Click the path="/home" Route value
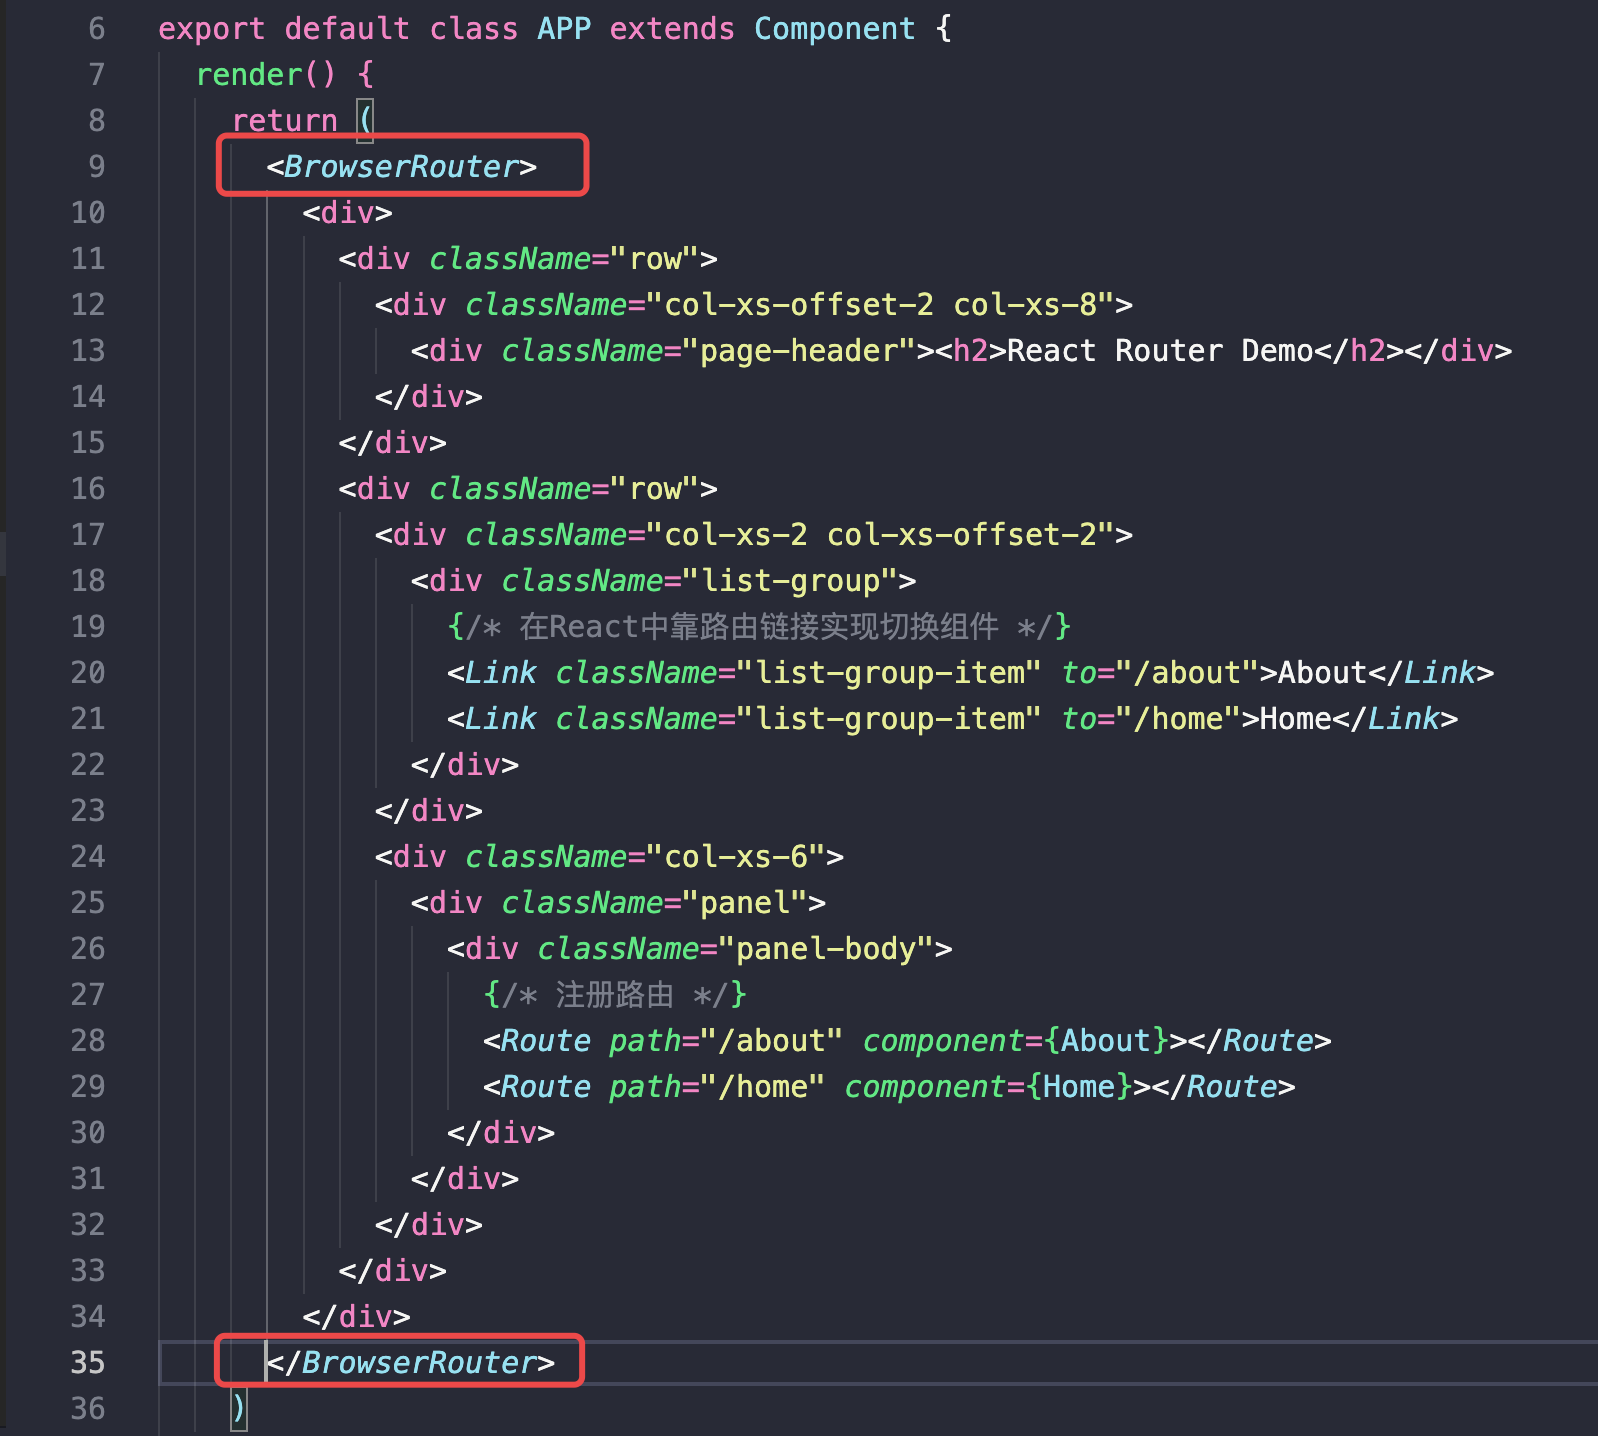Screen dimensions: 1598x1436 tap(763, 1087)
